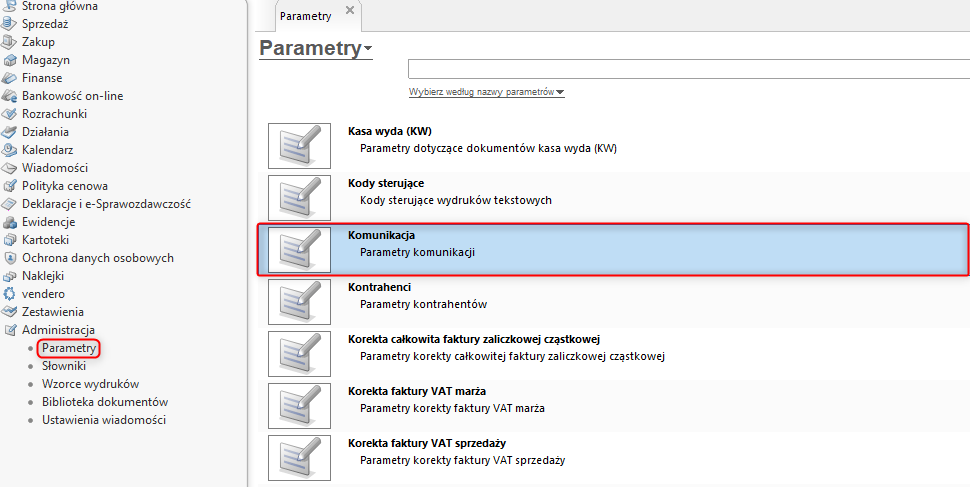Screen dimensions: 970x487
Task: Click the Korekta faktury VAT marża icon
Action: pos(299,405)
